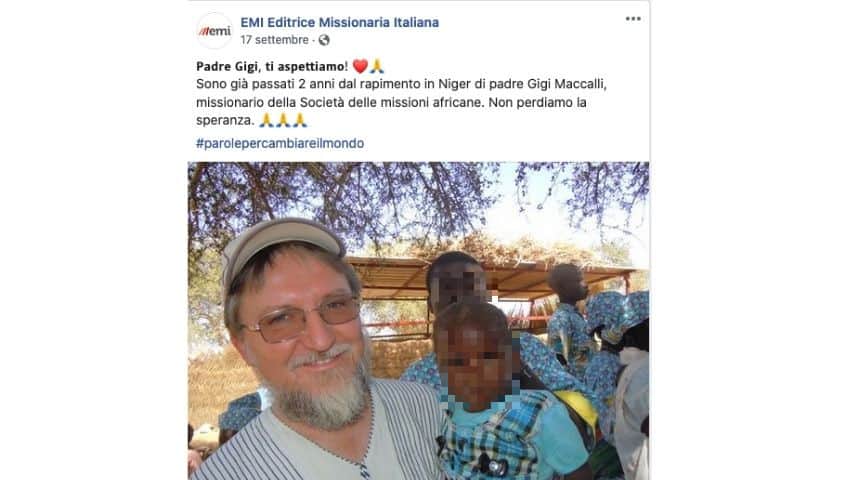The height and width of the screenshot is (480, 854).
Task: Open the "17 settembre" timestamp link
Action: pyautogui.click(x=274, y=40)
